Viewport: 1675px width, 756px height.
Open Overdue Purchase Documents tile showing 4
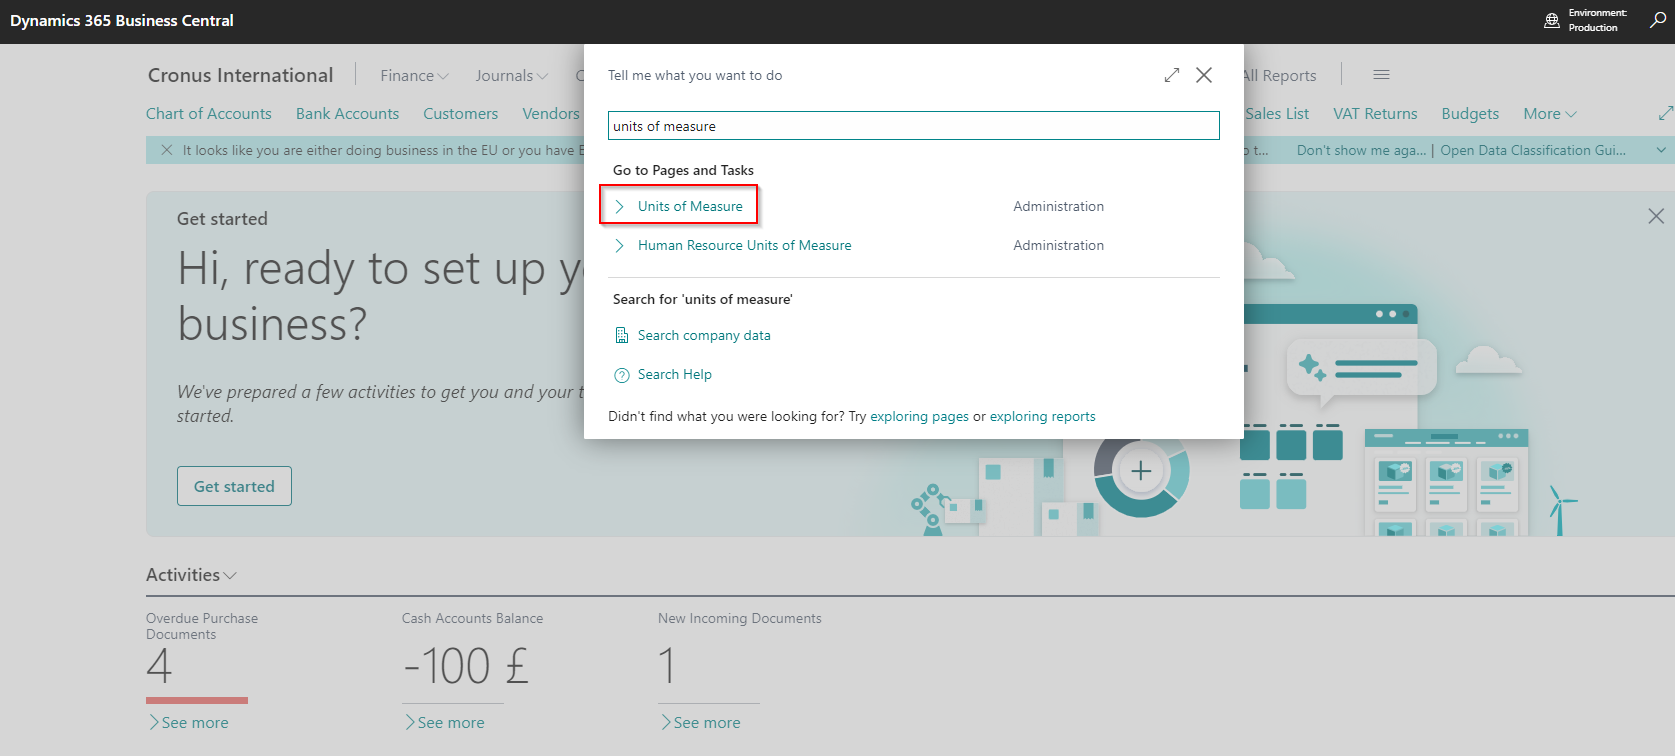coord(197,656)
